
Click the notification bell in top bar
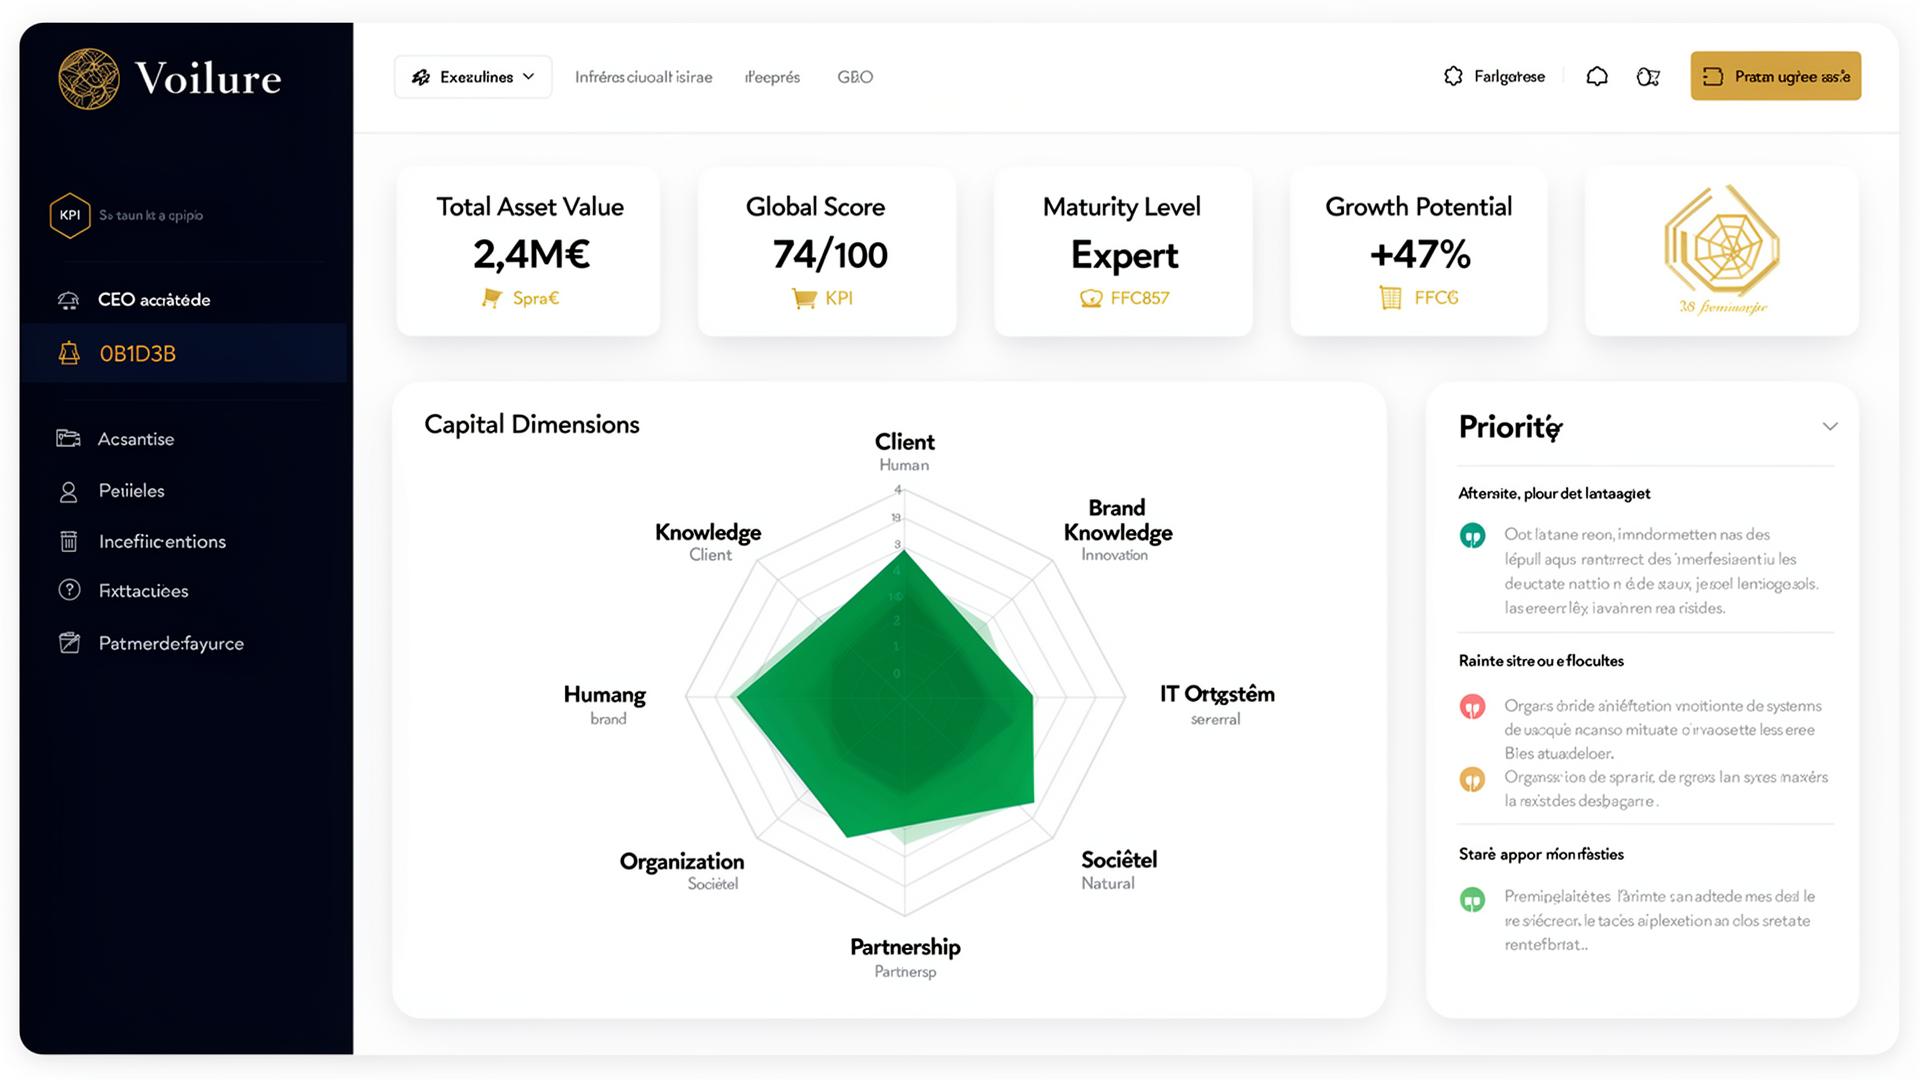pos(1597,75)
